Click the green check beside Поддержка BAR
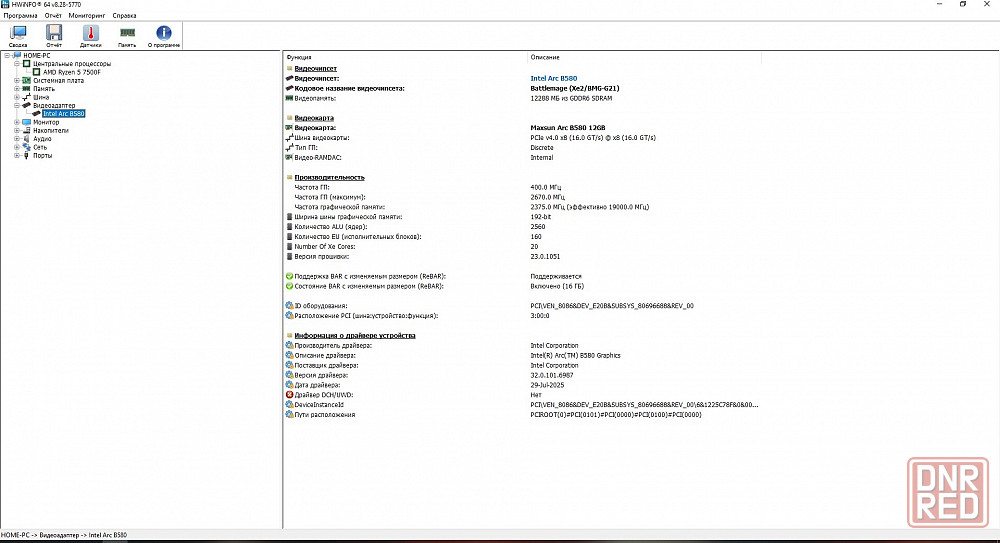Image resolution: width=1000 pixels, height=543 pixels. [x=290, y=276]
